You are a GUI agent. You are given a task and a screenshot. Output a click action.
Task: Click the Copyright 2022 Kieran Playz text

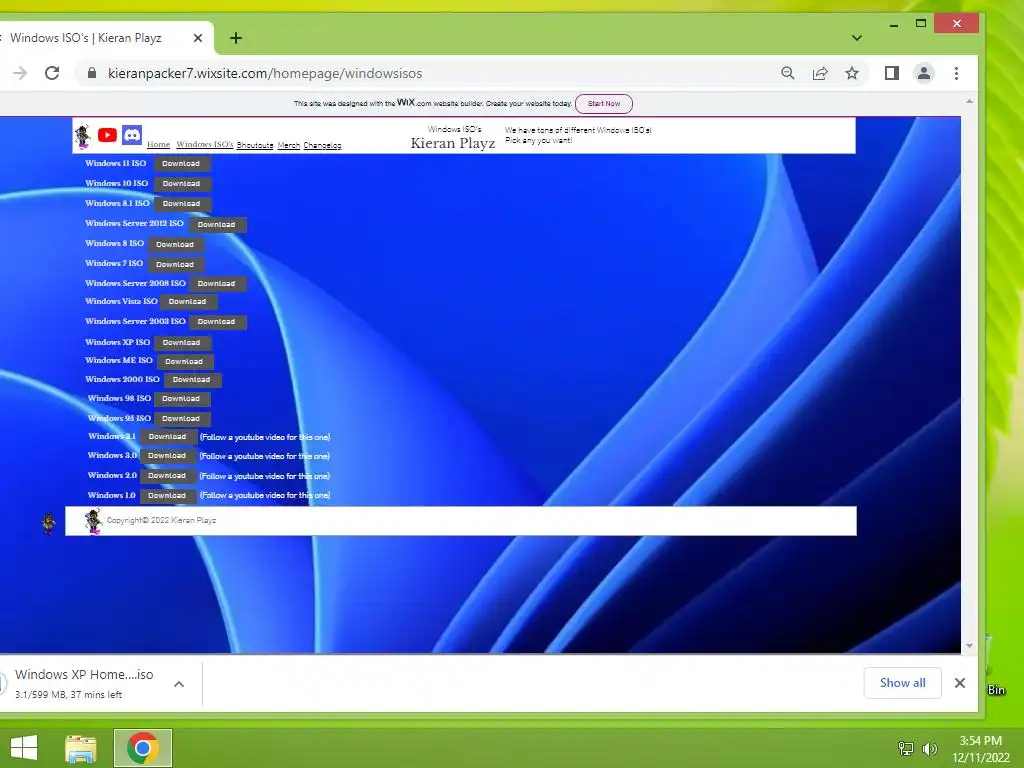(161, 520)
